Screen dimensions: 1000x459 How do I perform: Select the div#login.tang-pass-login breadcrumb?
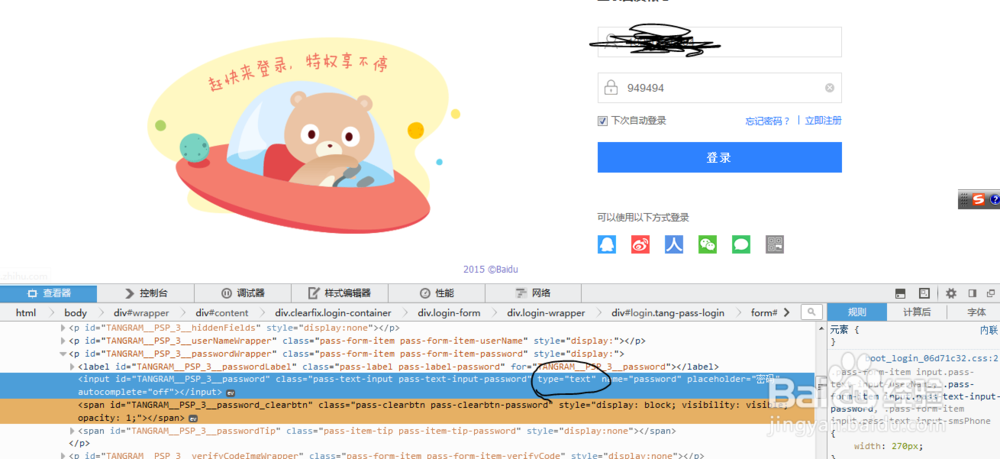coord(667,312)
